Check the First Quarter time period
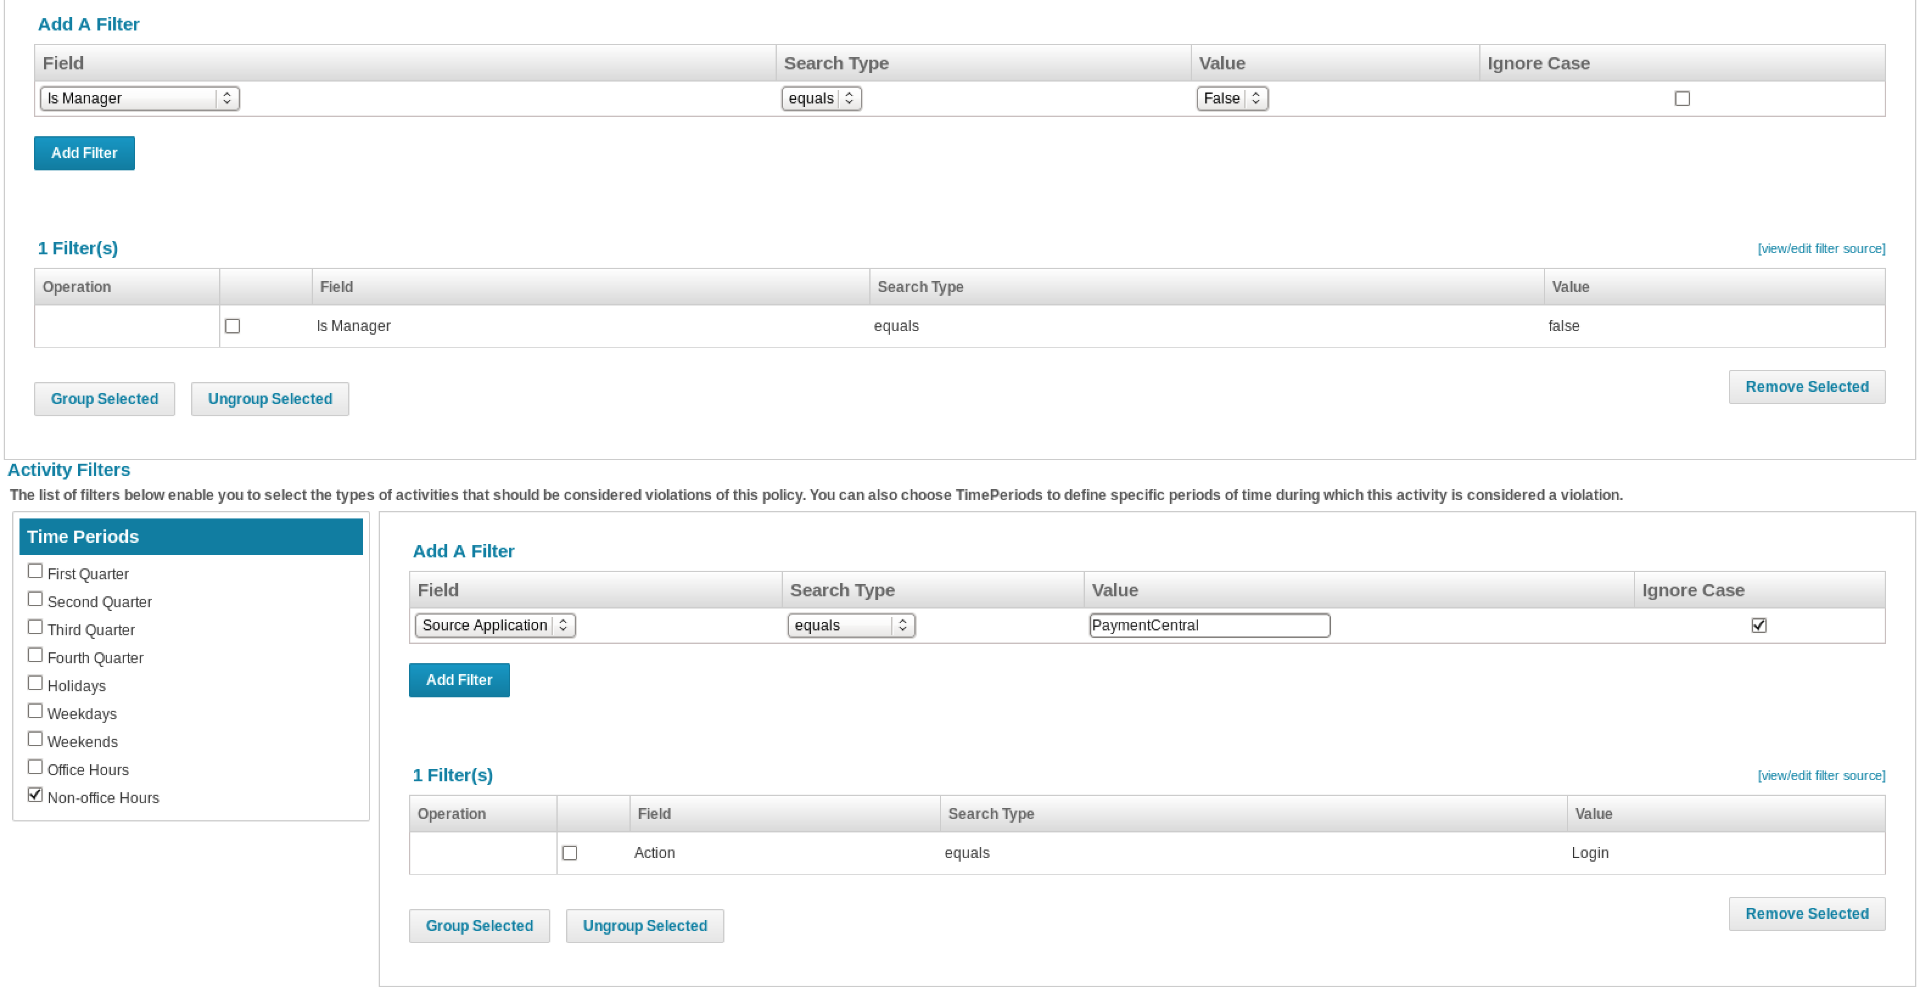 click(35, 571)
